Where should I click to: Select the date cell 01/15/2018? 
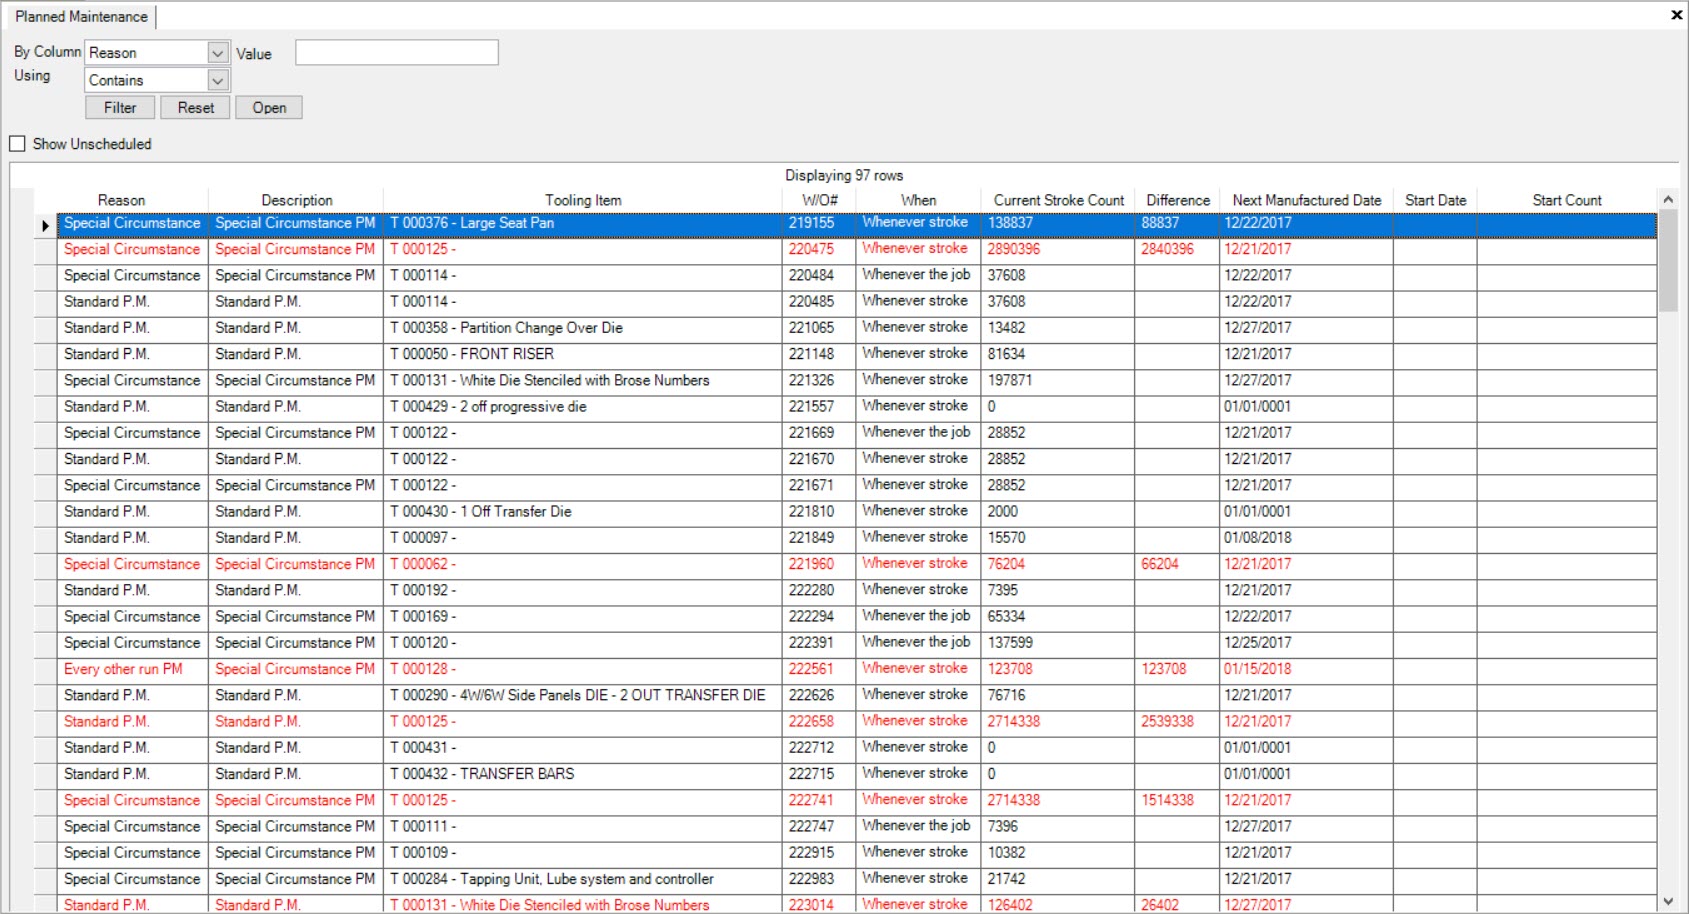pyautogui.click(x=1306, y=670)
